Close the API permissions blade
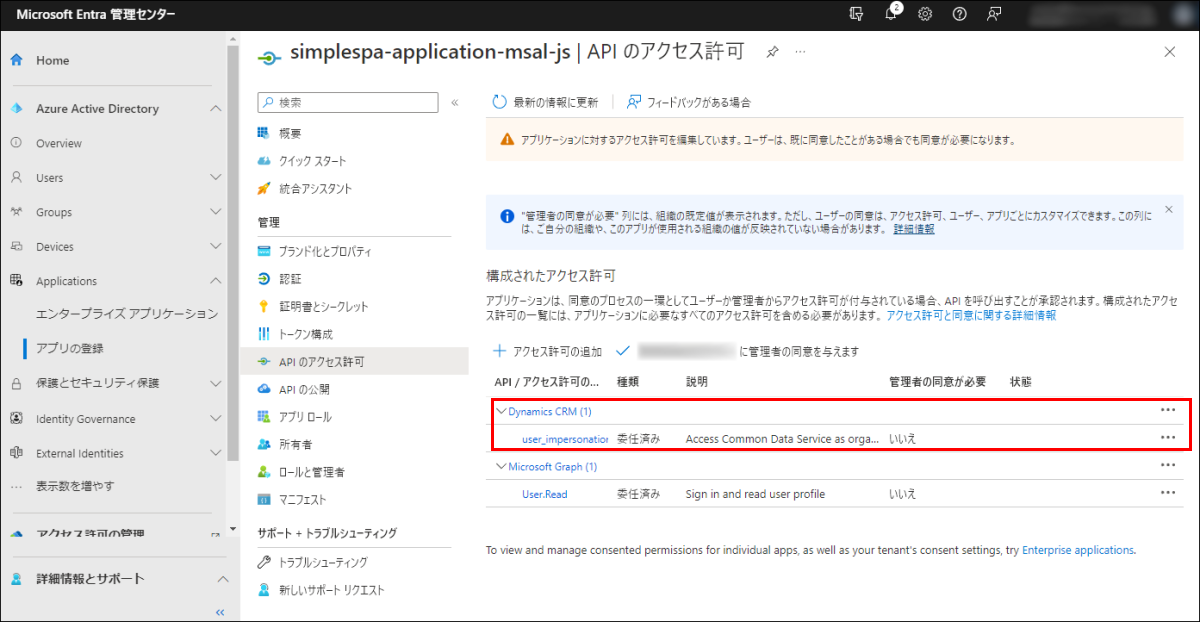 1171,51
